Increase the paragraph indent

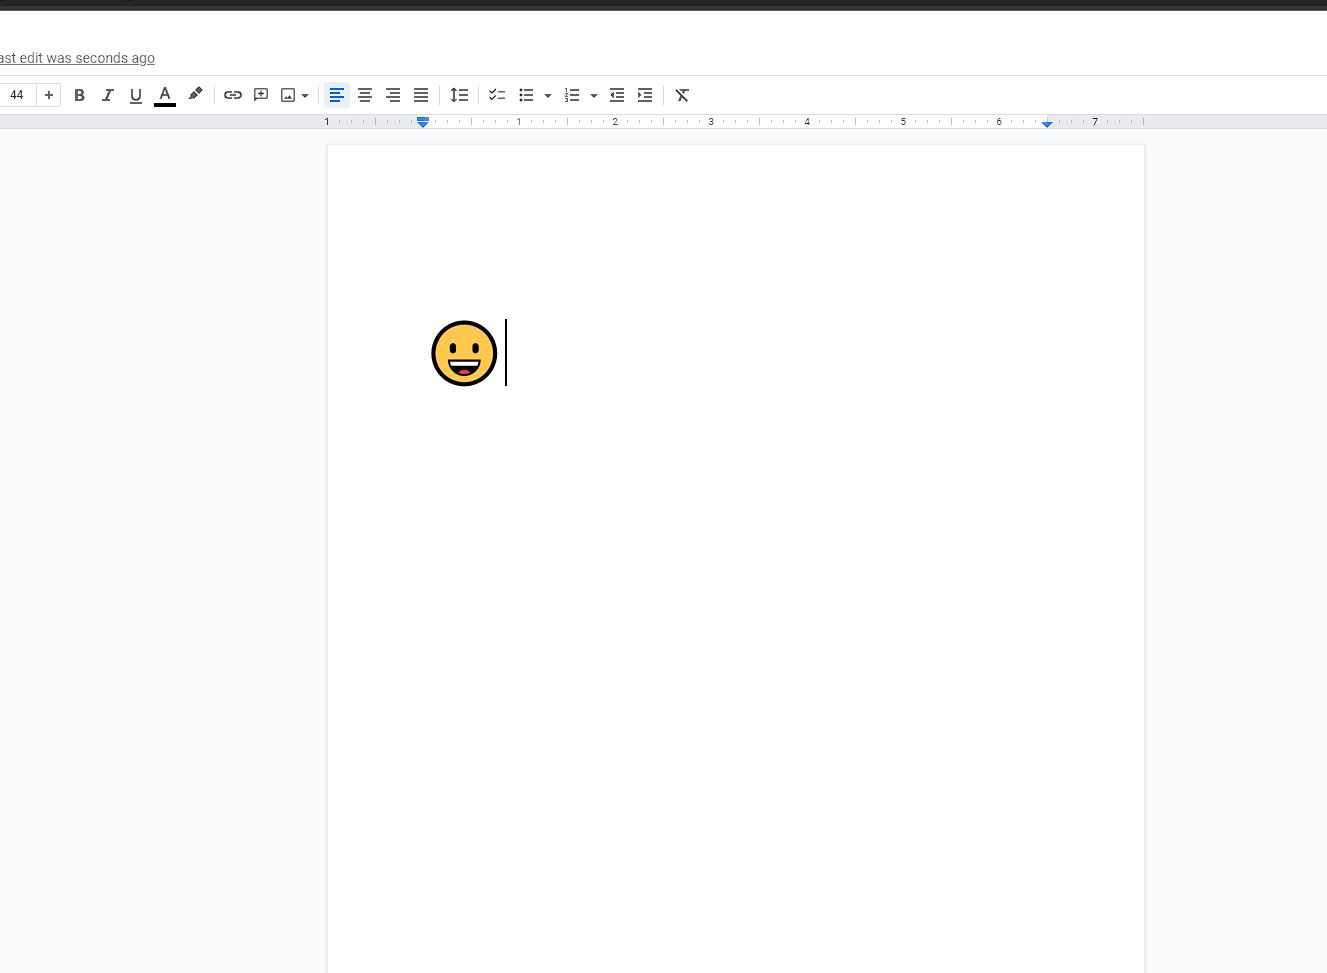(x=645, y=95)
